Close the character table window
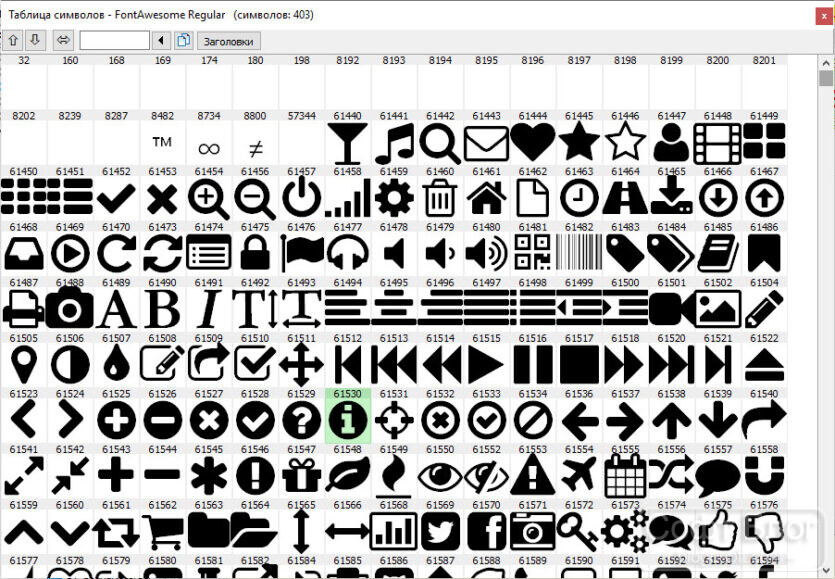 click(824, 15)
